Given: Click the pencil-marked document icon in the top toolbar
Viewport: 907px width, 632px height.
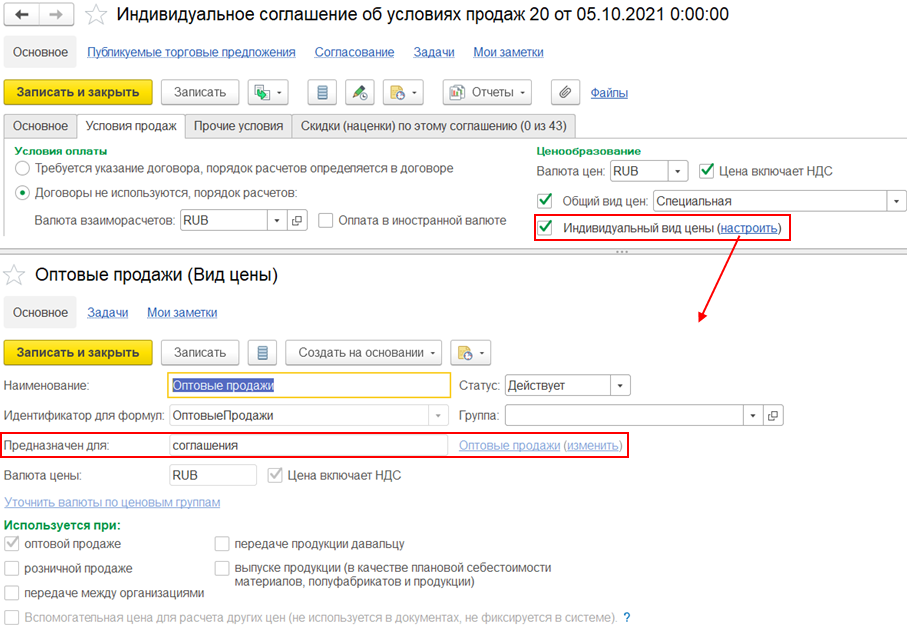Looking at the screenshot, I should click(360, 92).
